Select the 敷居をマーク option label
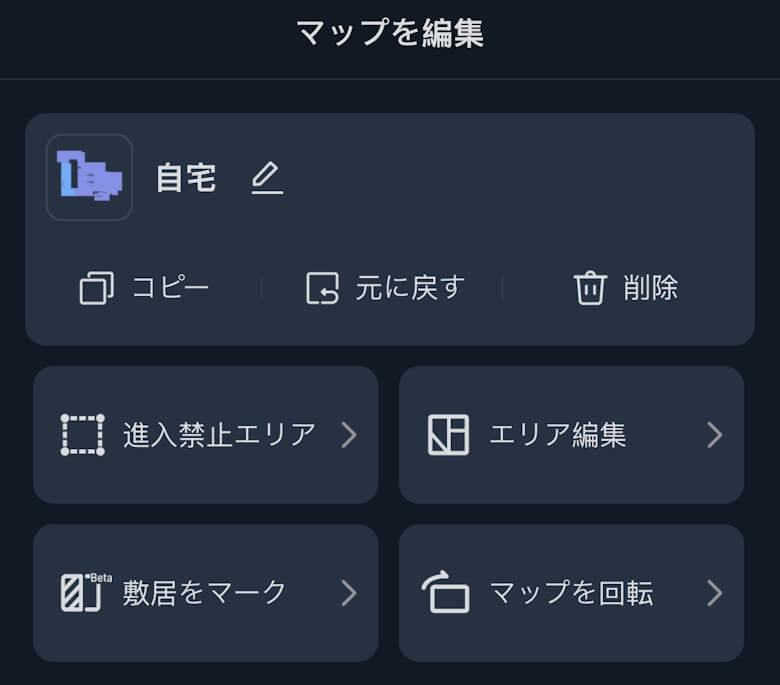 pyautogui.click(x=205, y=593)
